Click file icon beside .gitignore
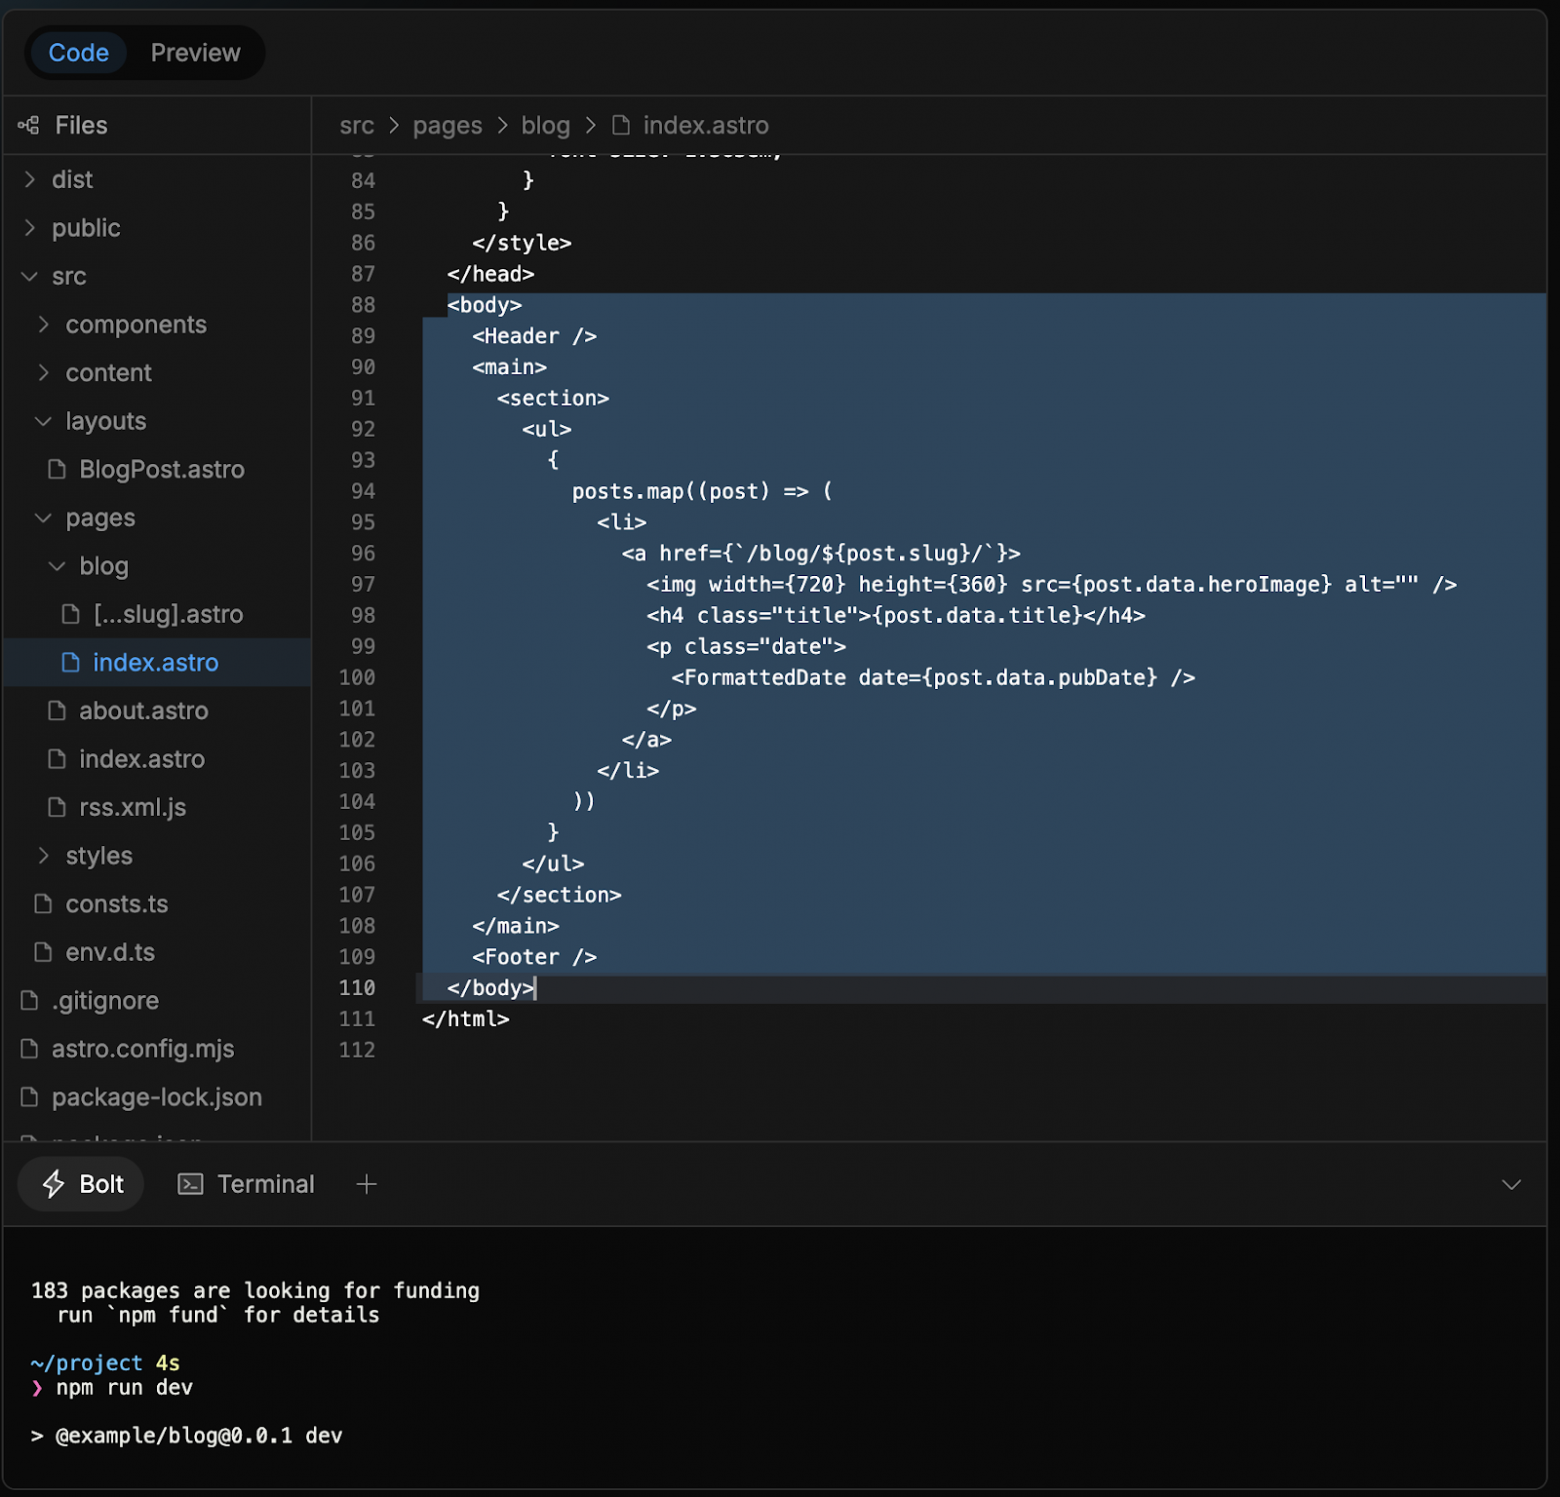The height and width of the screenshot is (1497, 1560). point(30,1000)
